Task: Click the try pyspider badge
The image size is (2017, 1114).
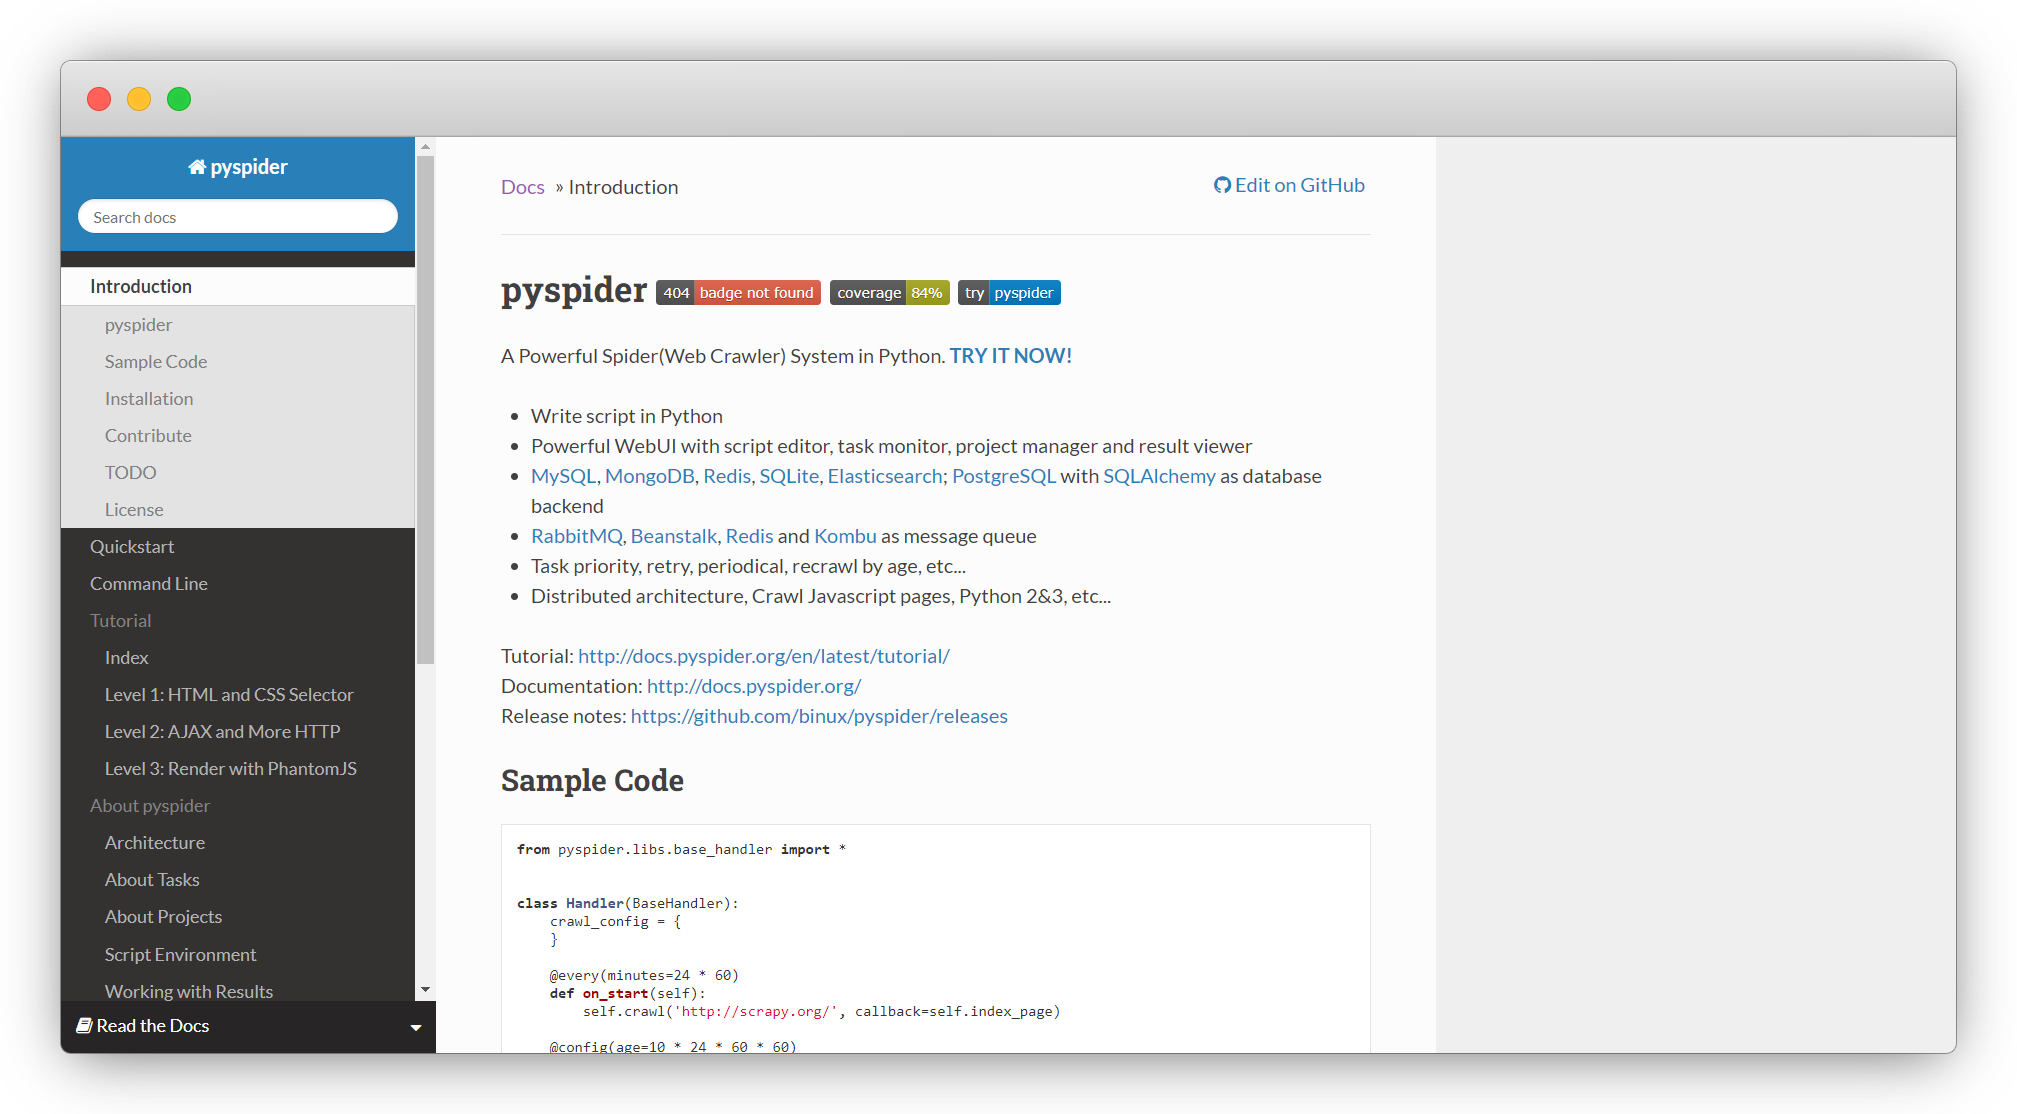Action: [1009, 292]
